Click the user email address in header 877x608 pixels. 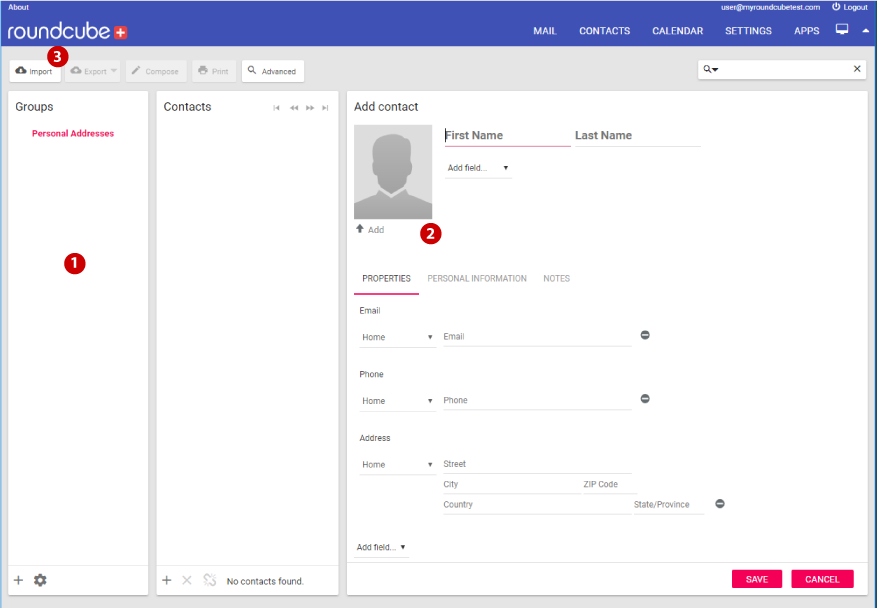pyautogui.click(x=770, y=7)
